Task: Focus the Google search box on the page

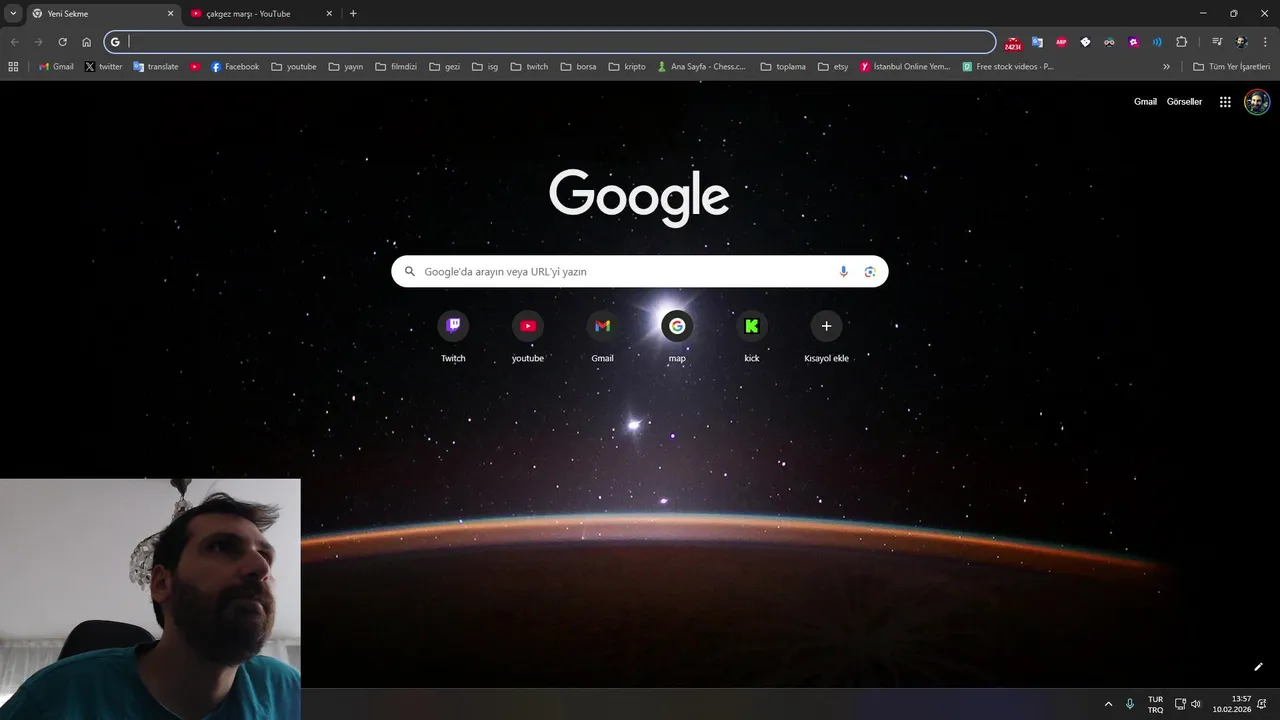Action: (640, 271)
